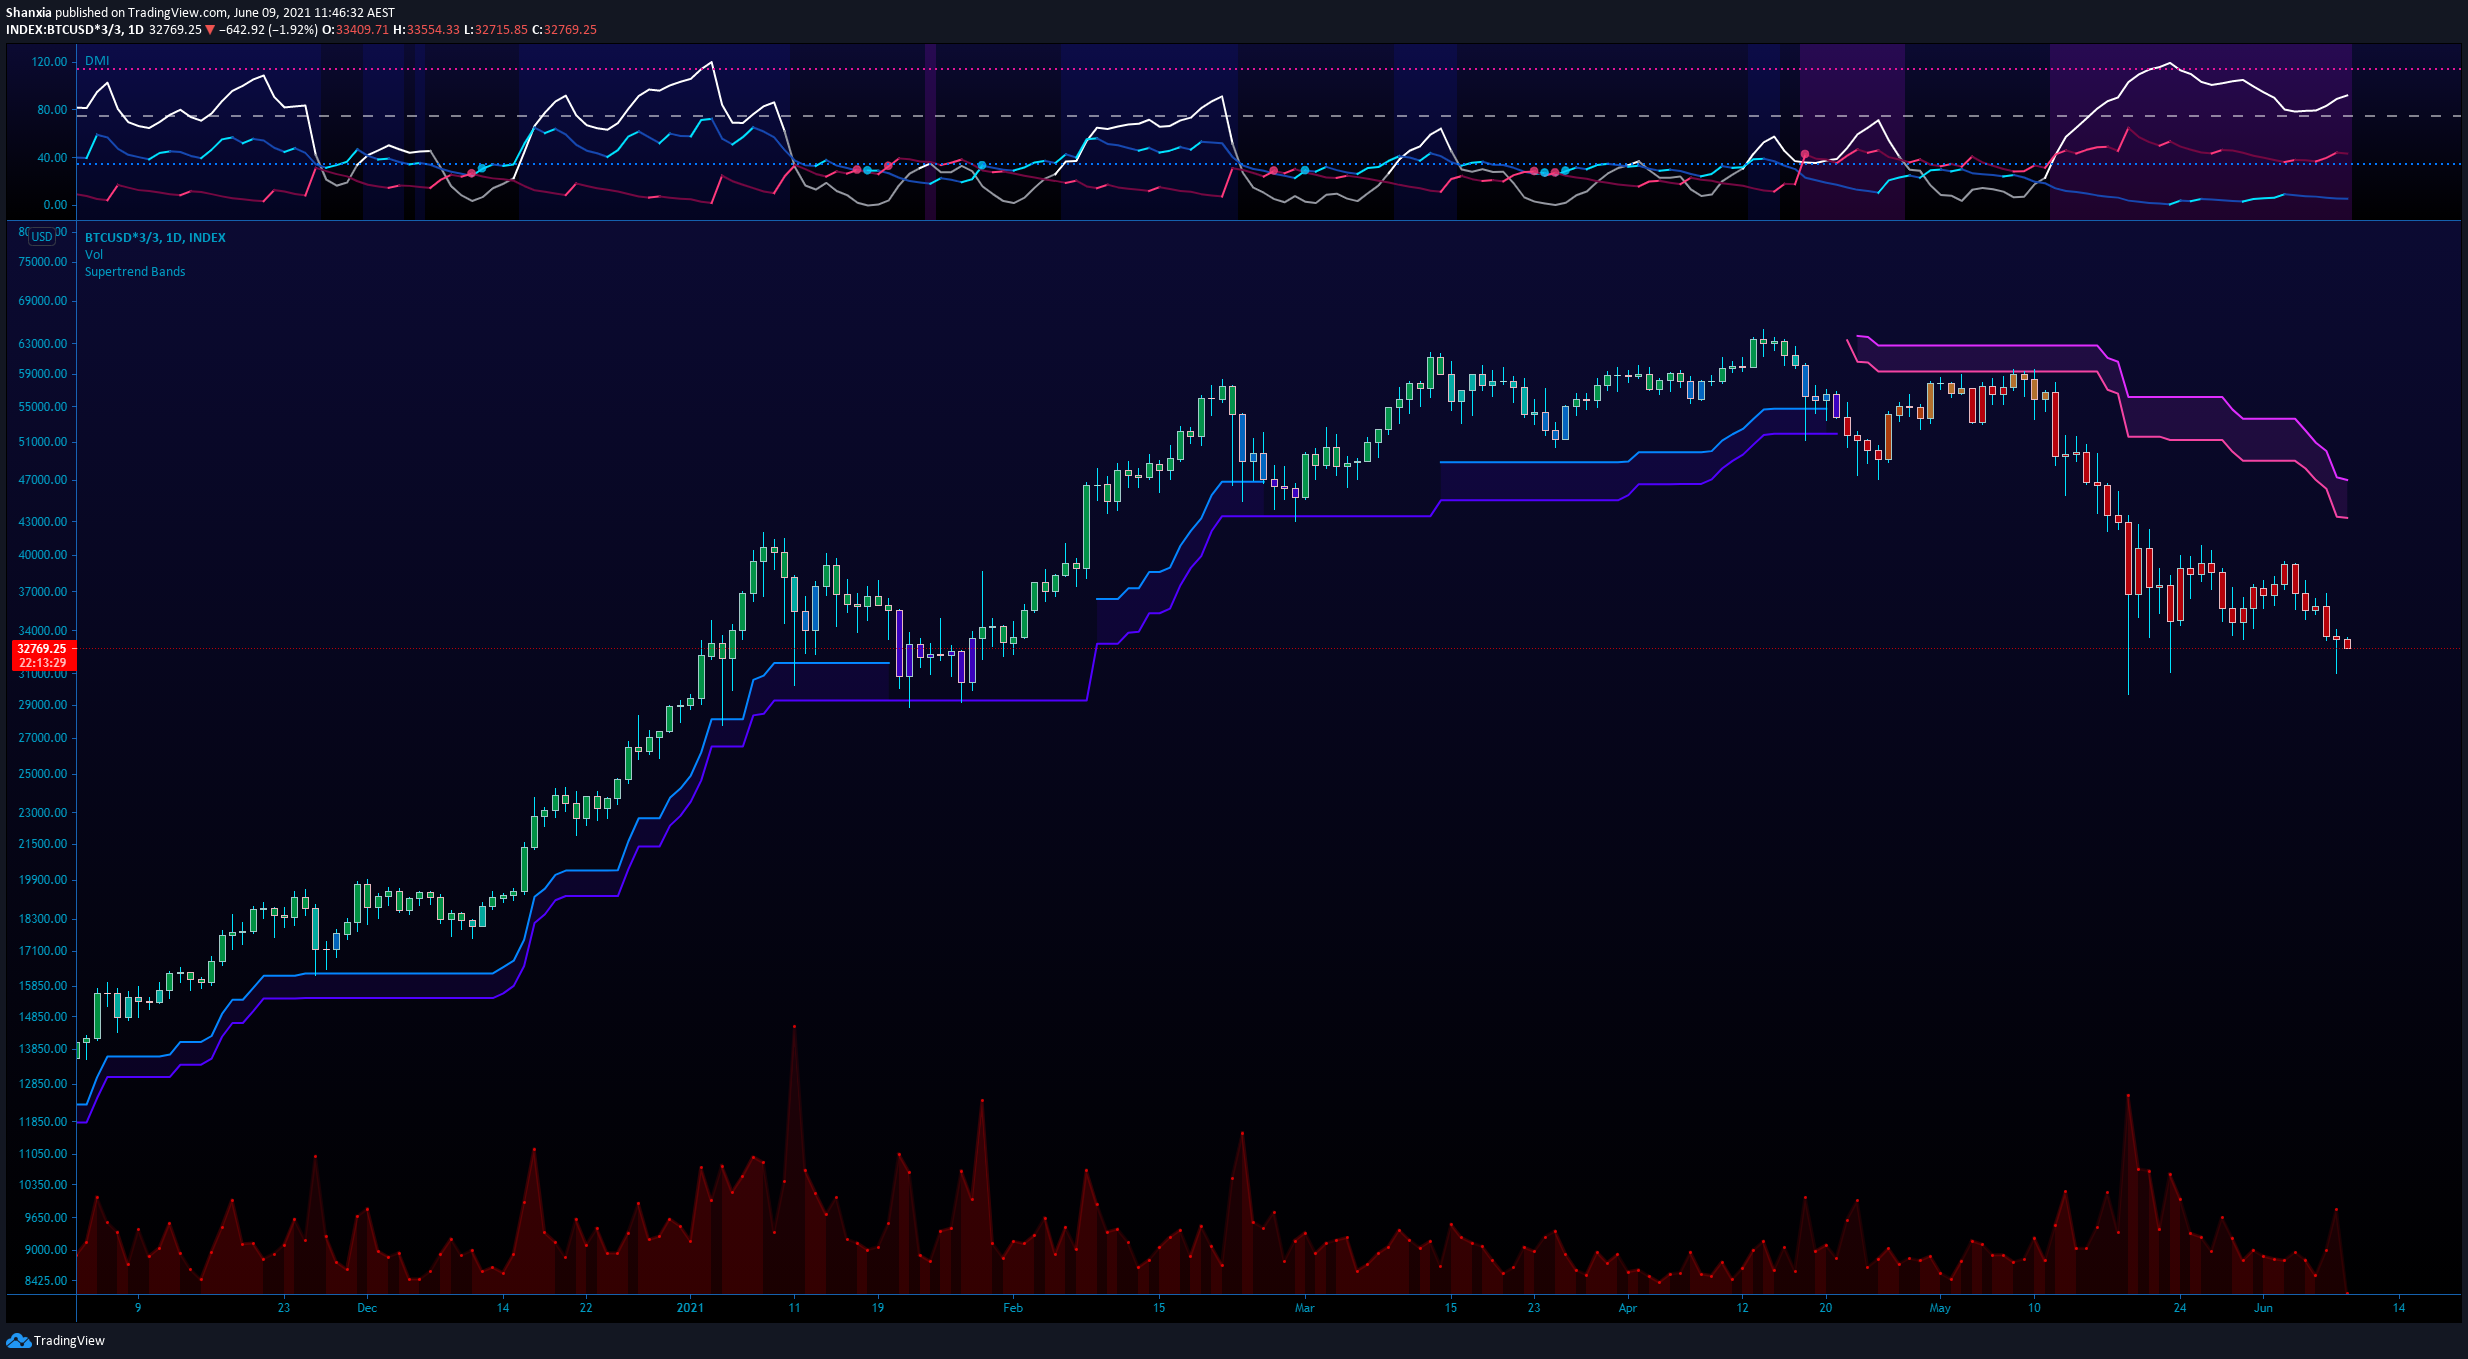Viewport: 2468px width, 1359px height.
Task: Select the BTCUSD*3/3, 1D, INDEX chart title
Action: (x=155, y=238)
